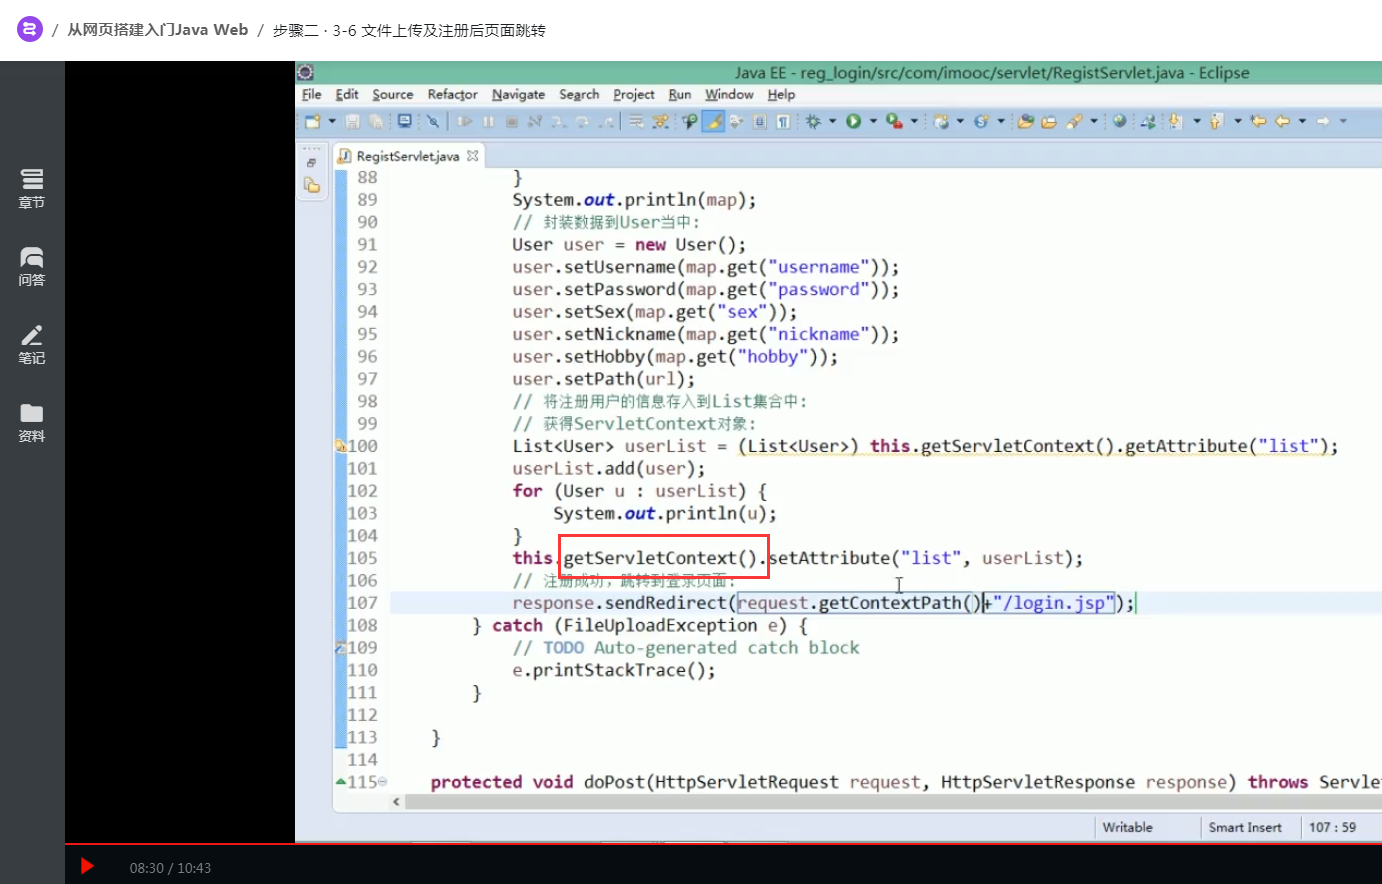Click the Save toolbar icon

click(353, 121)
